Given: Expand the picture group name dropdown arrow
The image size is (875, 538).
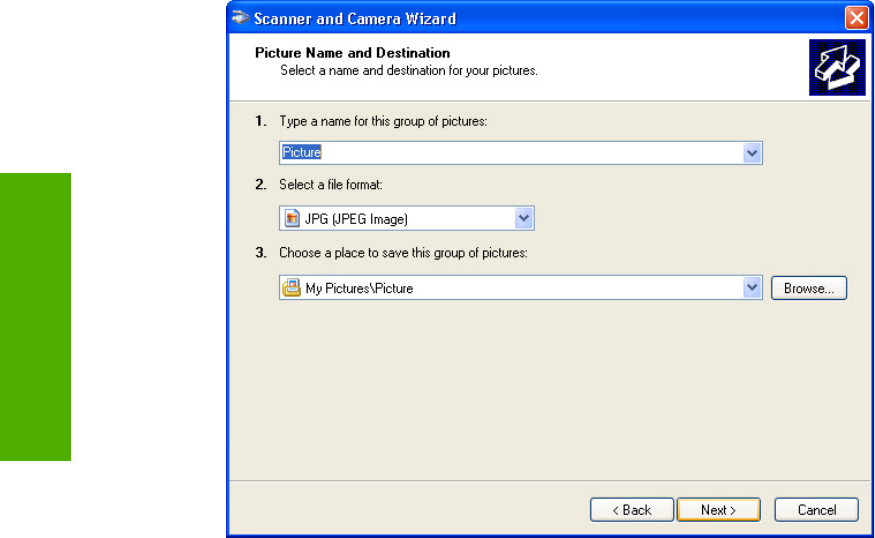Looking at the screenshot, I should tap(753, 153).
